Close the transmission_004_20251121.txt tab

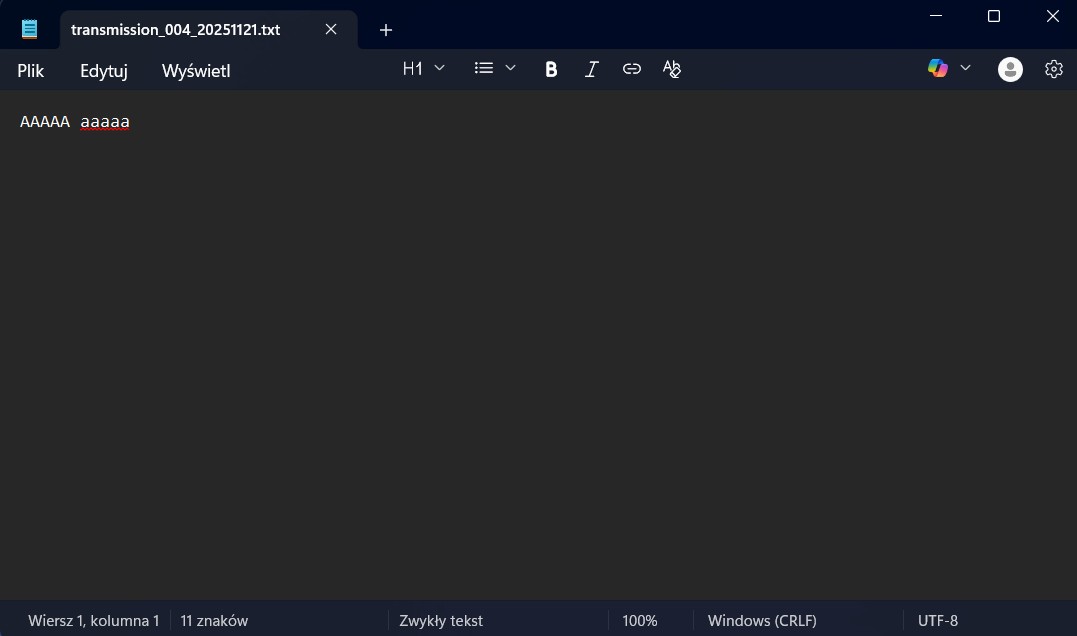(331, 29)
